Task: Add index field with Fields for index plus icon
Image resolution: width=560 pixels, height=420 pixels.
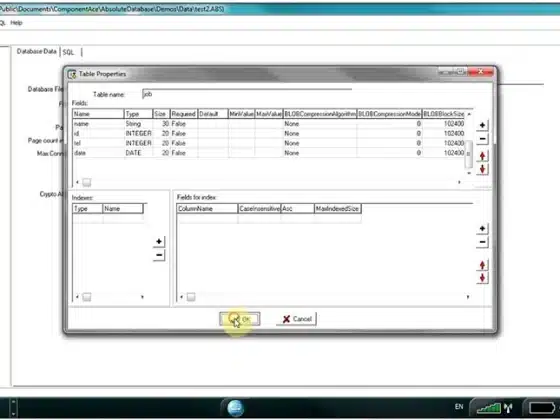Action: coord(482,229)
